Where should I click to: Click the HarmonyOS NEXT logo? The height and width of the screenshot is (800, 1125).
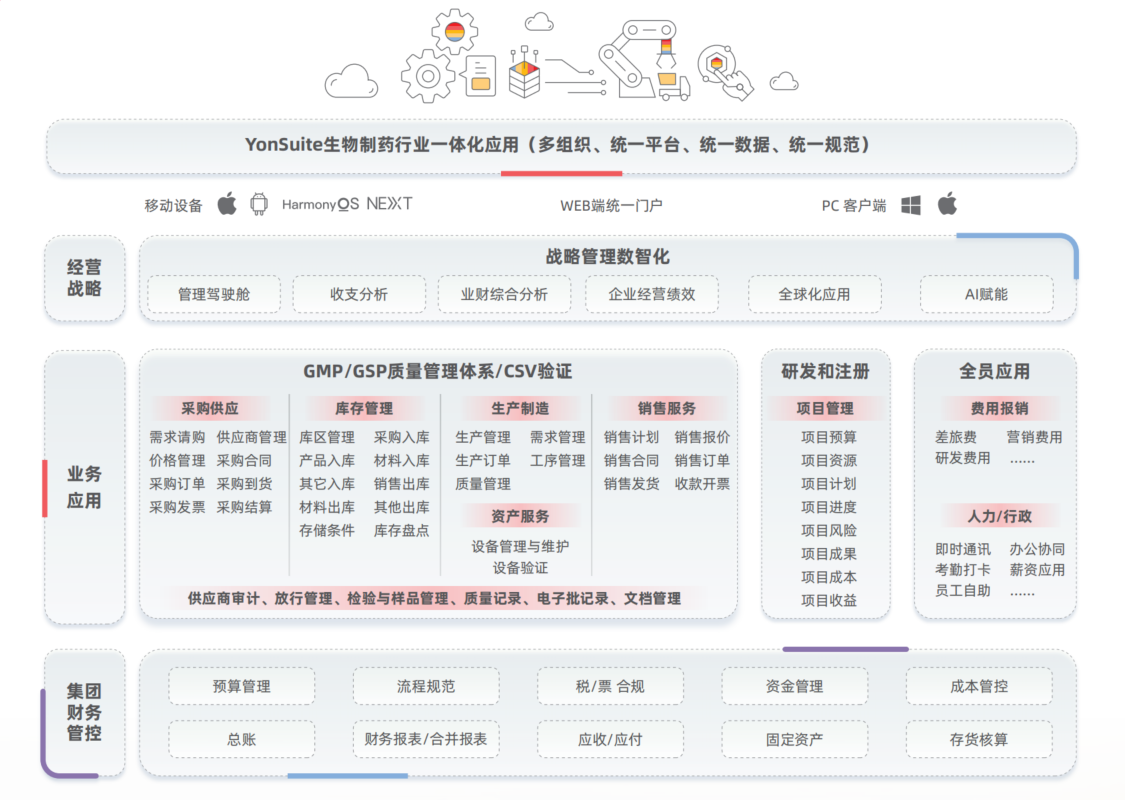pos(346,204)
